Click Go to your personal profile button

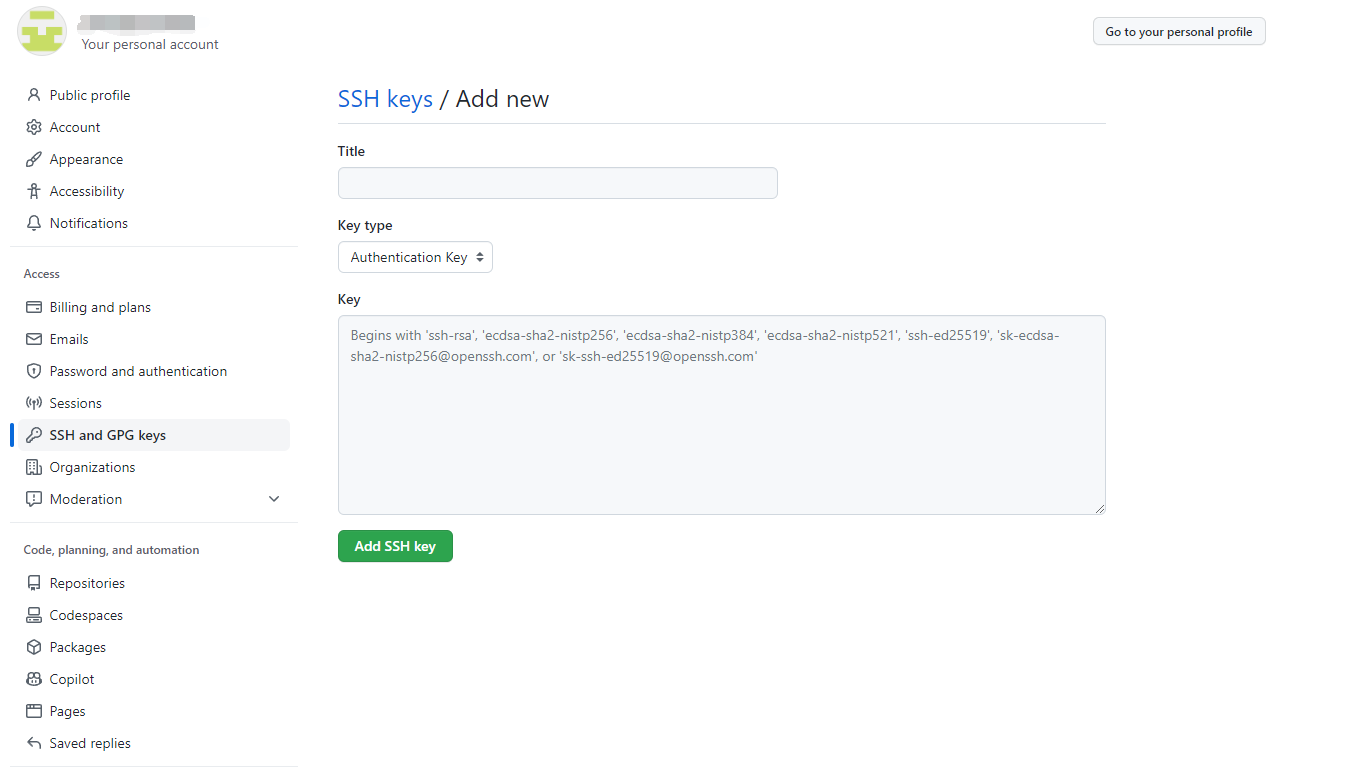1179,32
